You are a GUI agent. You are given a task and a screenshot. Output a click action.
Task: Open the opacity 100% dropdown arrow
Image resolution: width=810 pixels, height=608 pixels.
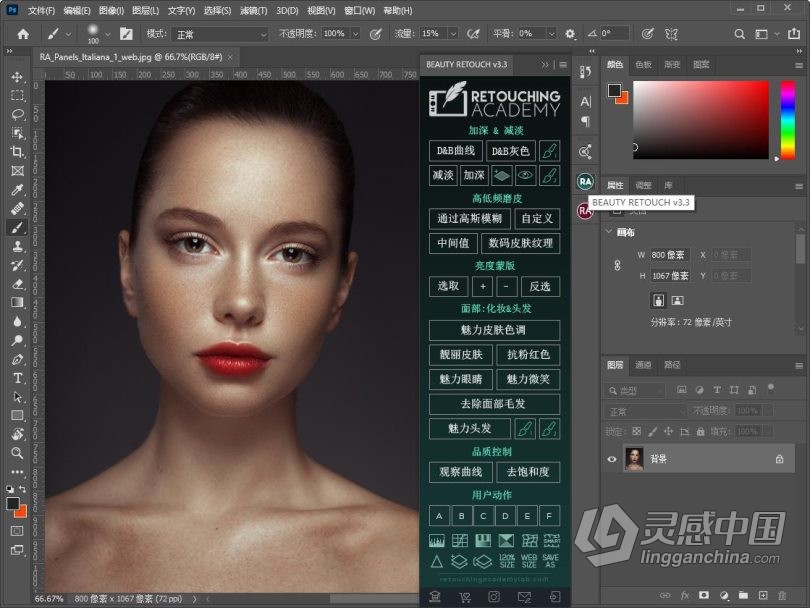tap(355, 34)
